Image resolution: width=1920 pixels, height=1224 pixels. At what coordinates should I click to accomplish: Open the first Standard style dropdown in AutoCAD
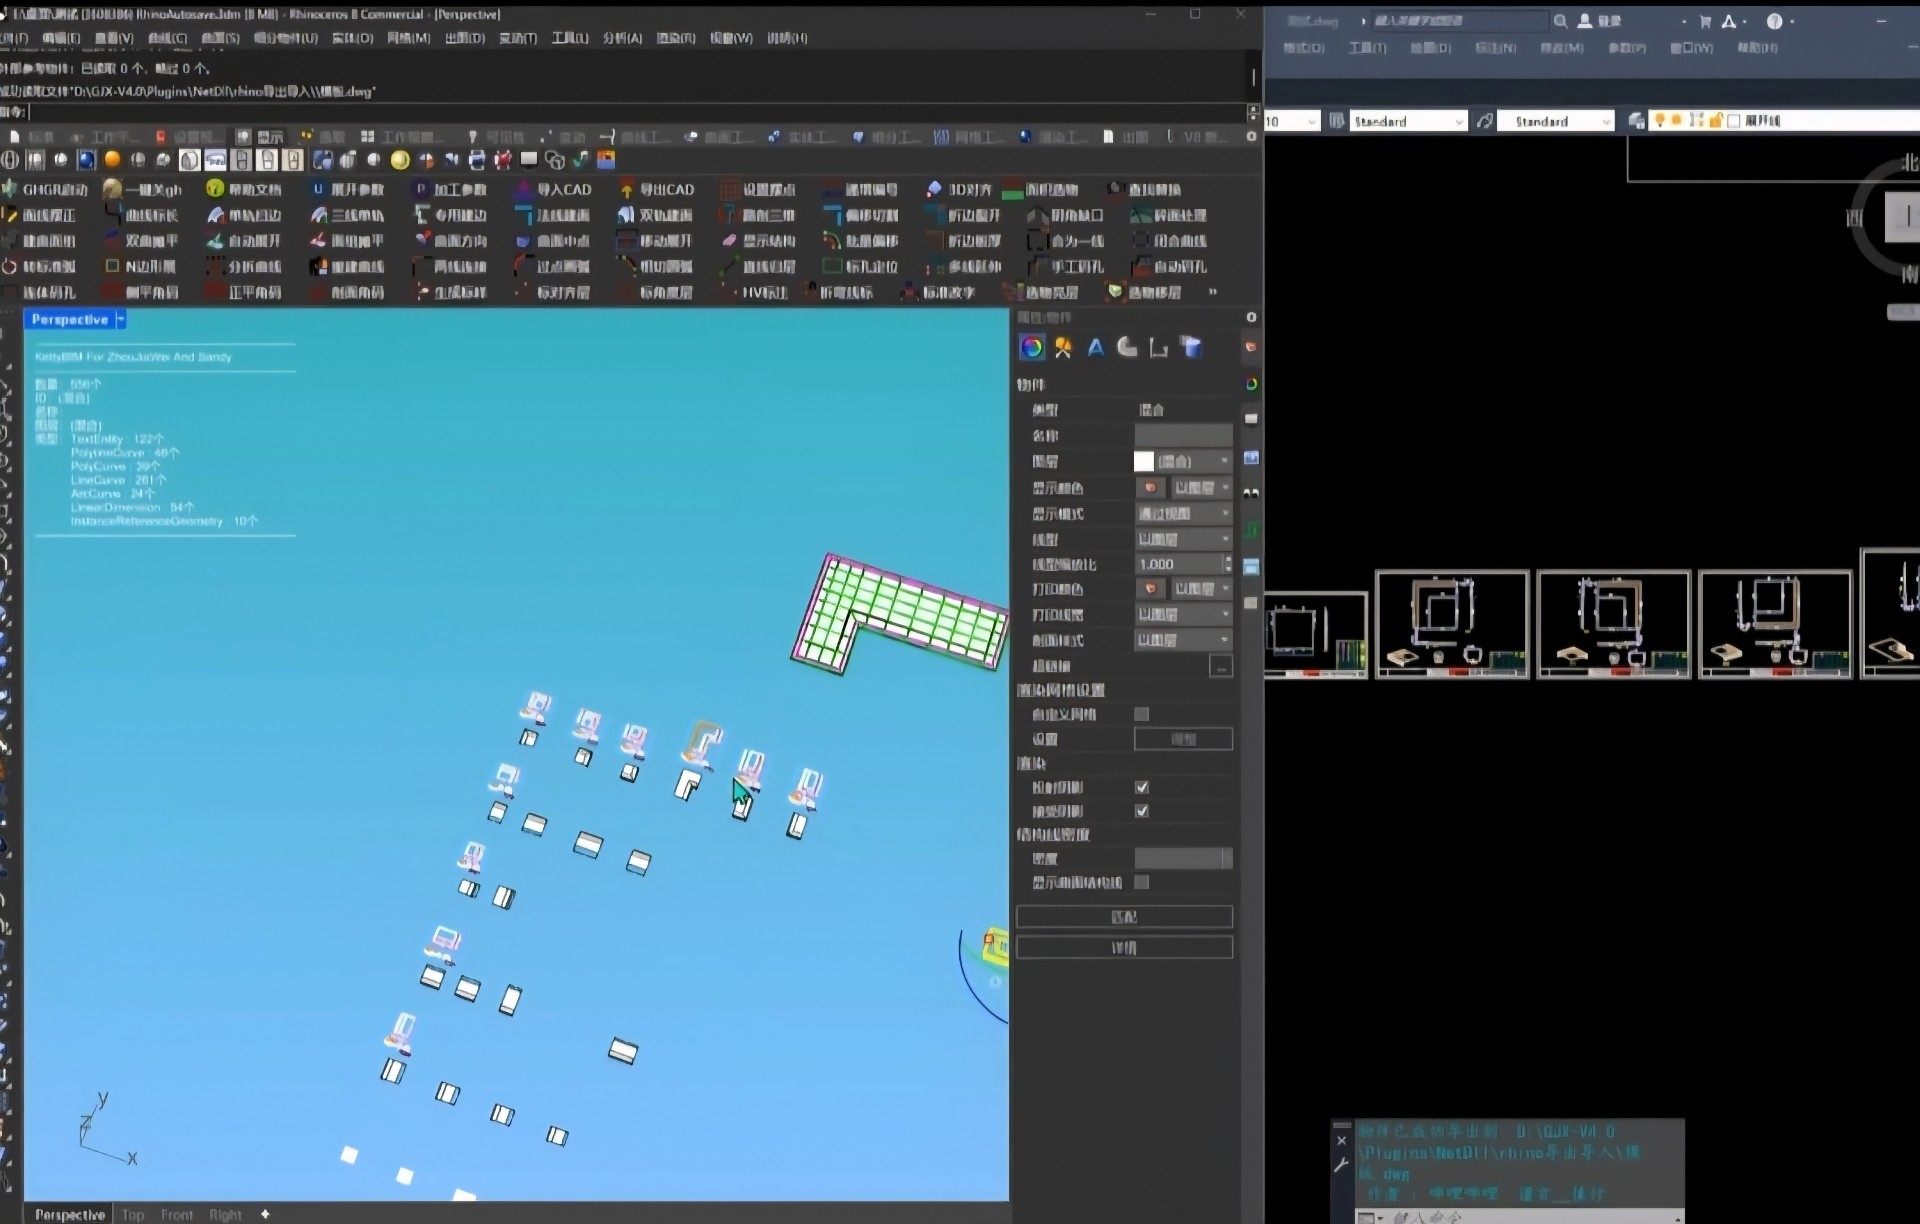click(x=1408, y=121)
